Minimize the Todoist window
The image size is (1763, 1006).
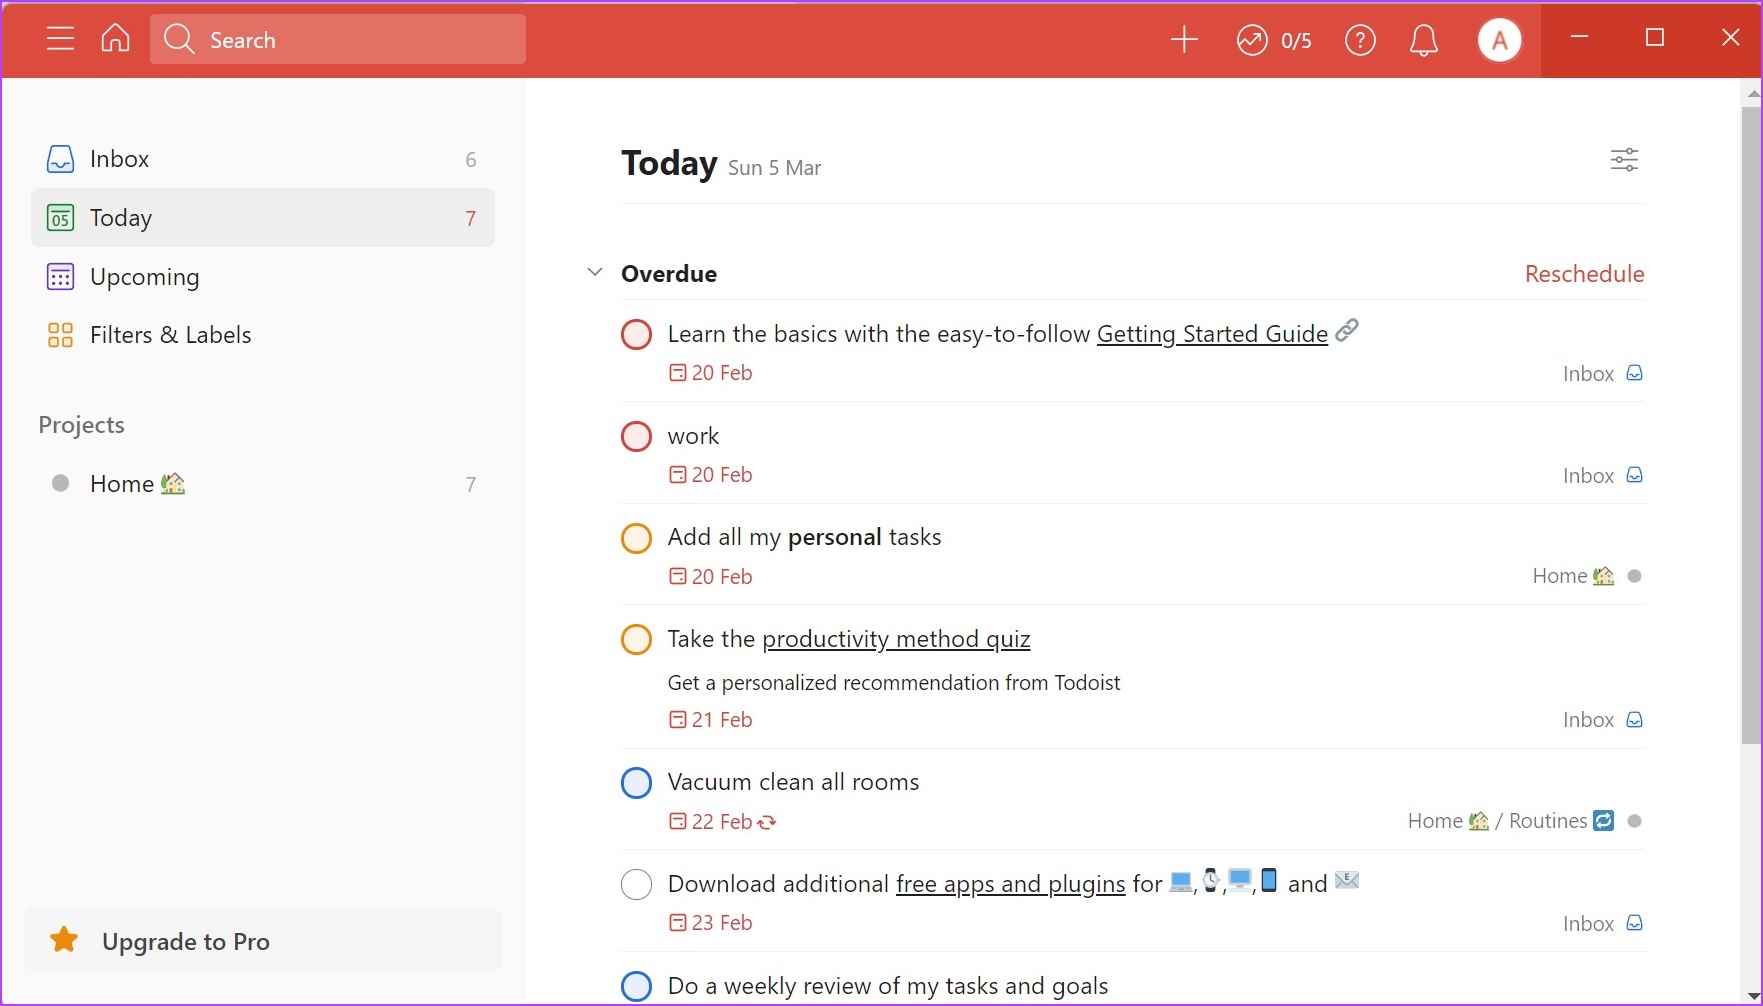1579,38
